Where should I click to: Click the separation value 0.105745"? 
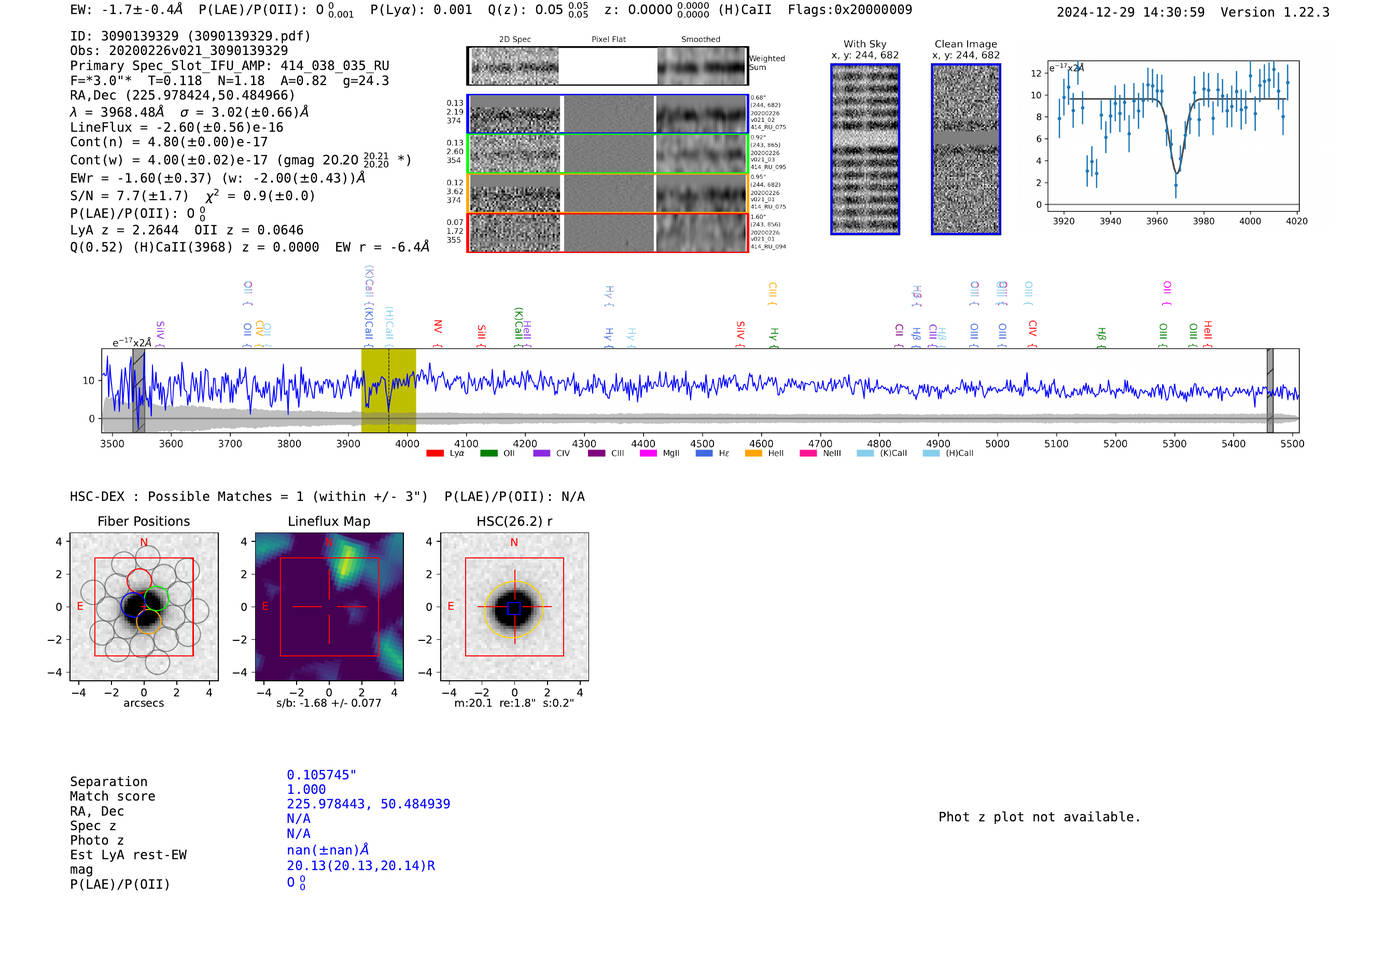(321, 775)
